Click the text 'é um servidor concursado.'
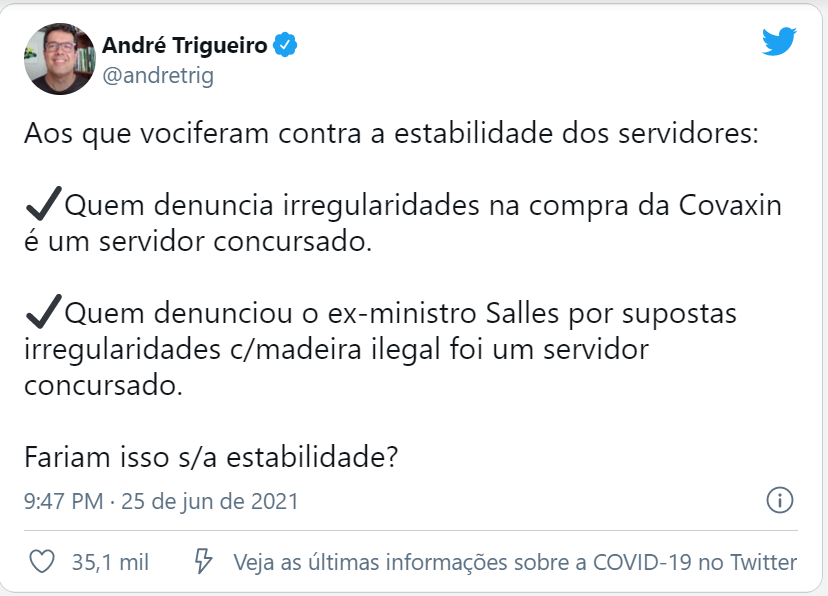Viewport: 828px width, 596px height. tap(198, 242)
